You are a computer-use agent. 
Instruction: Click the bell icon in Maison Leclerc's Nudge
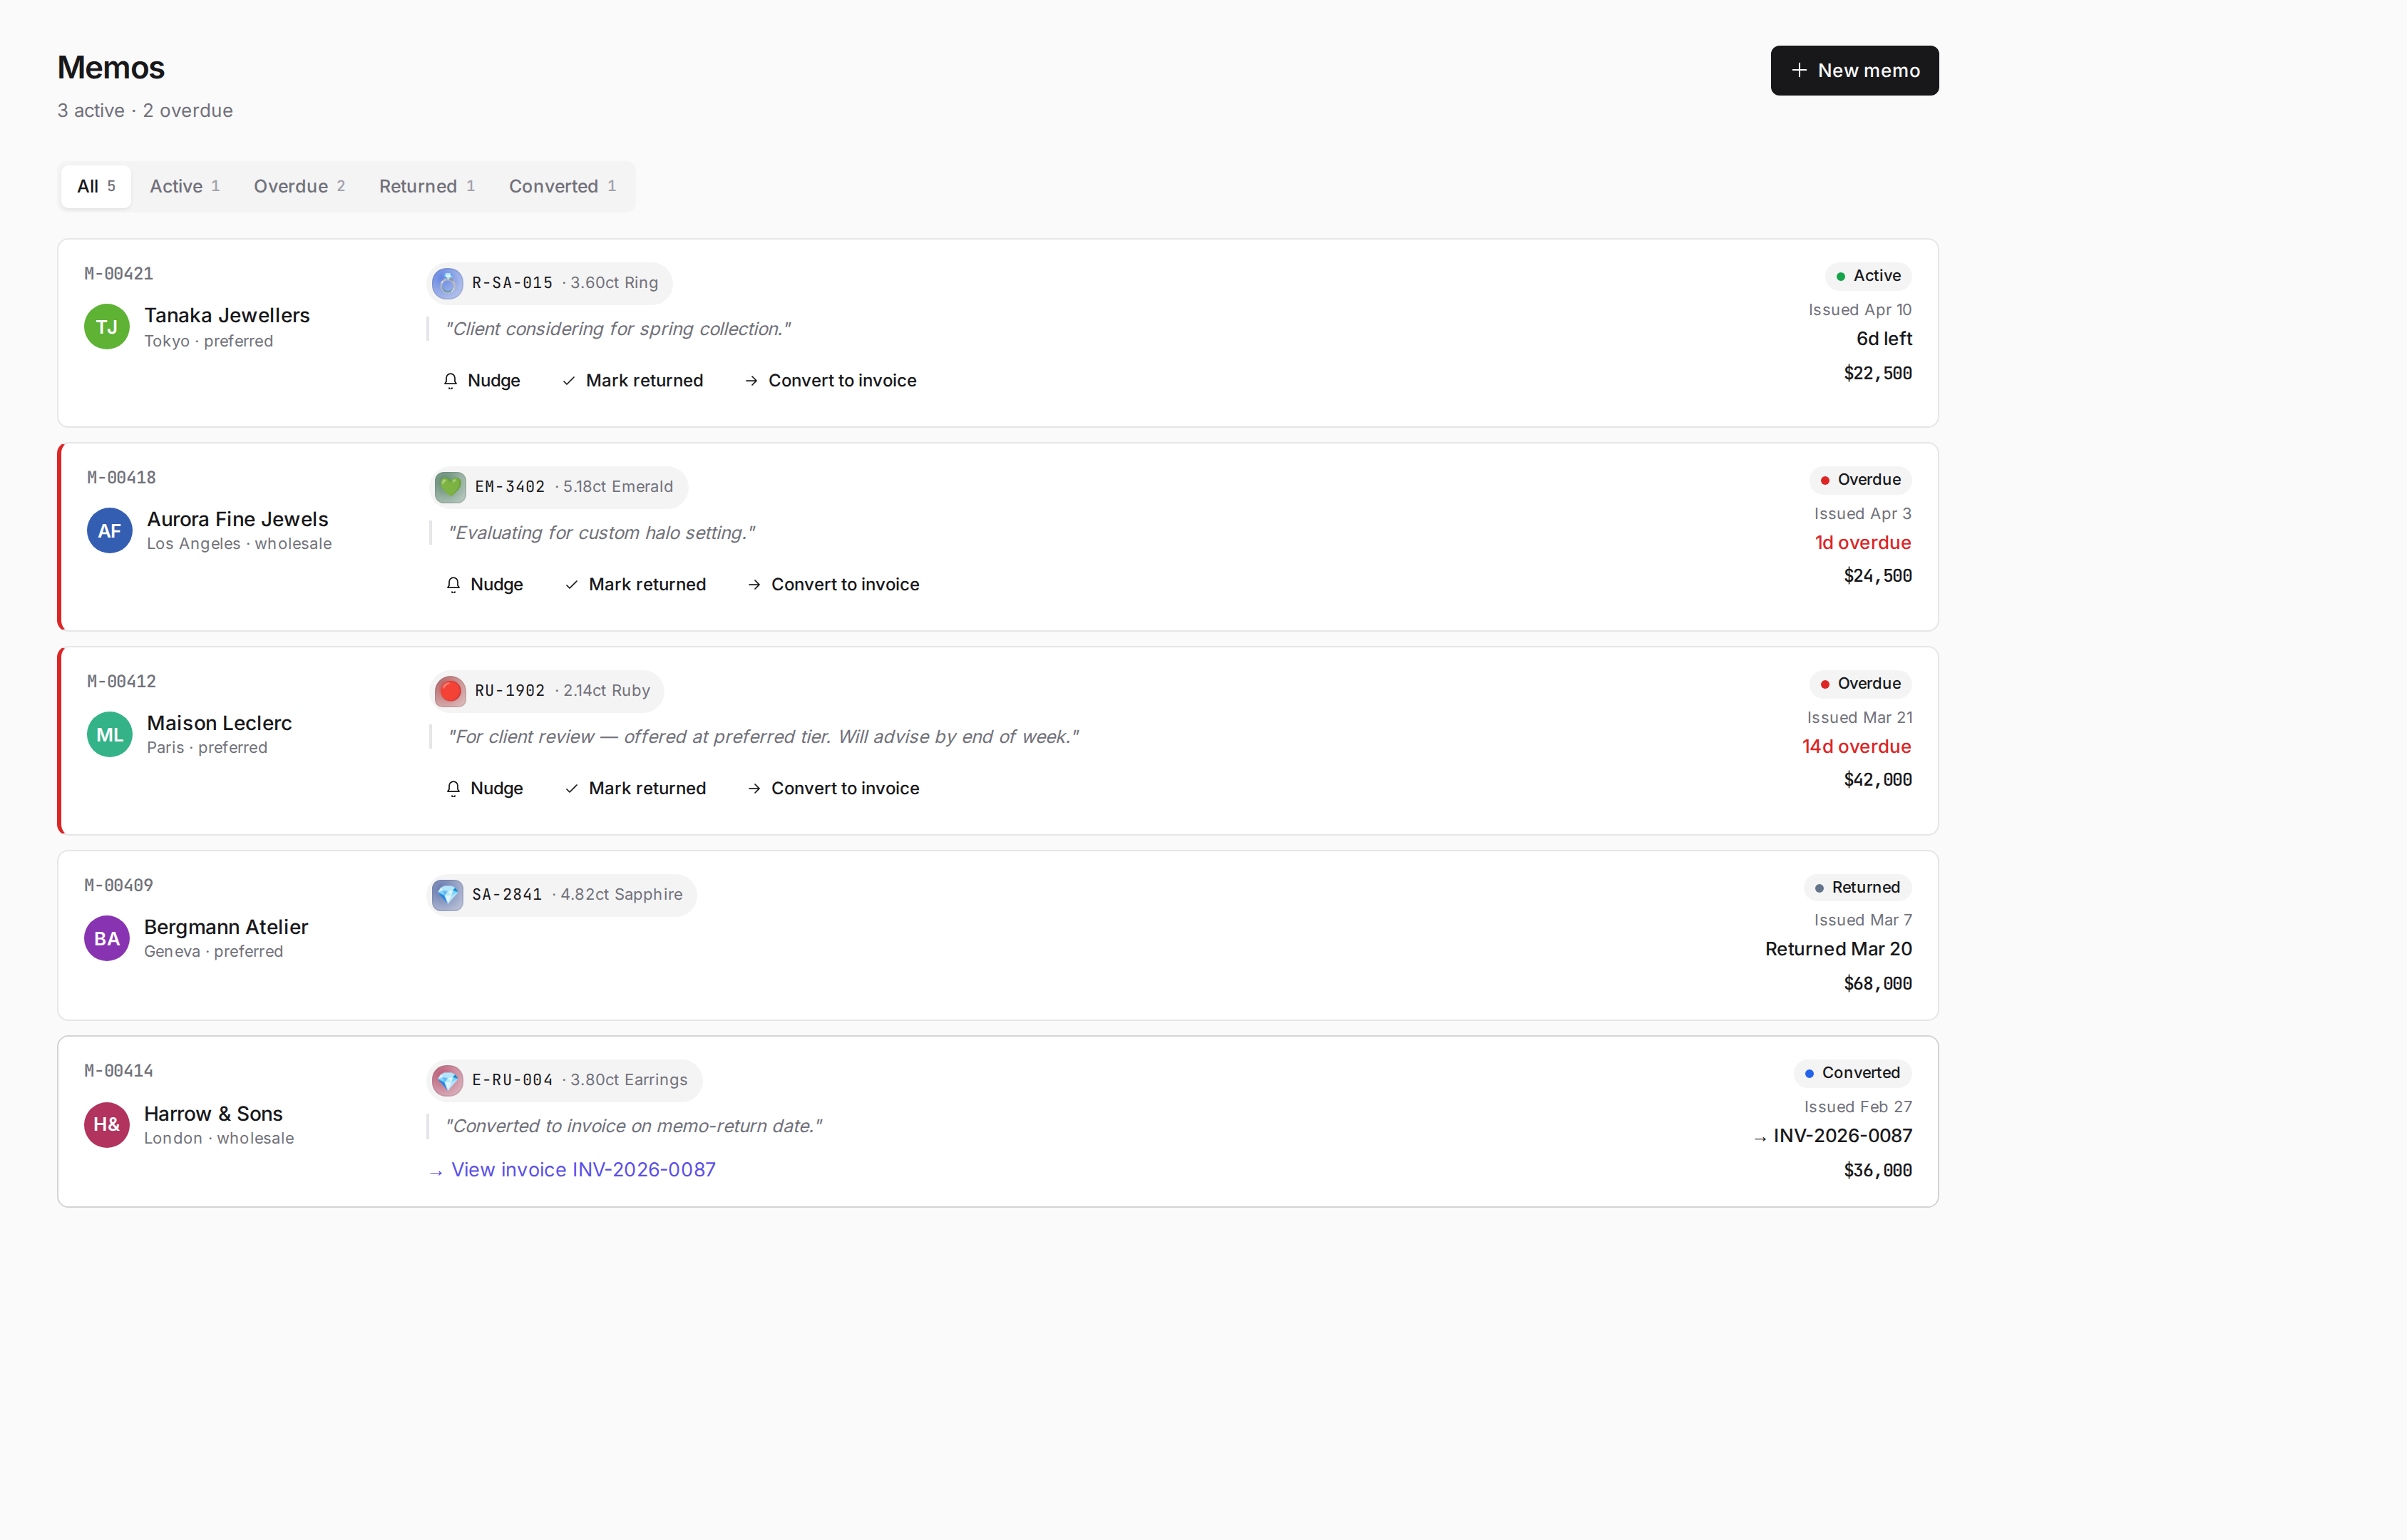(453, 789)
